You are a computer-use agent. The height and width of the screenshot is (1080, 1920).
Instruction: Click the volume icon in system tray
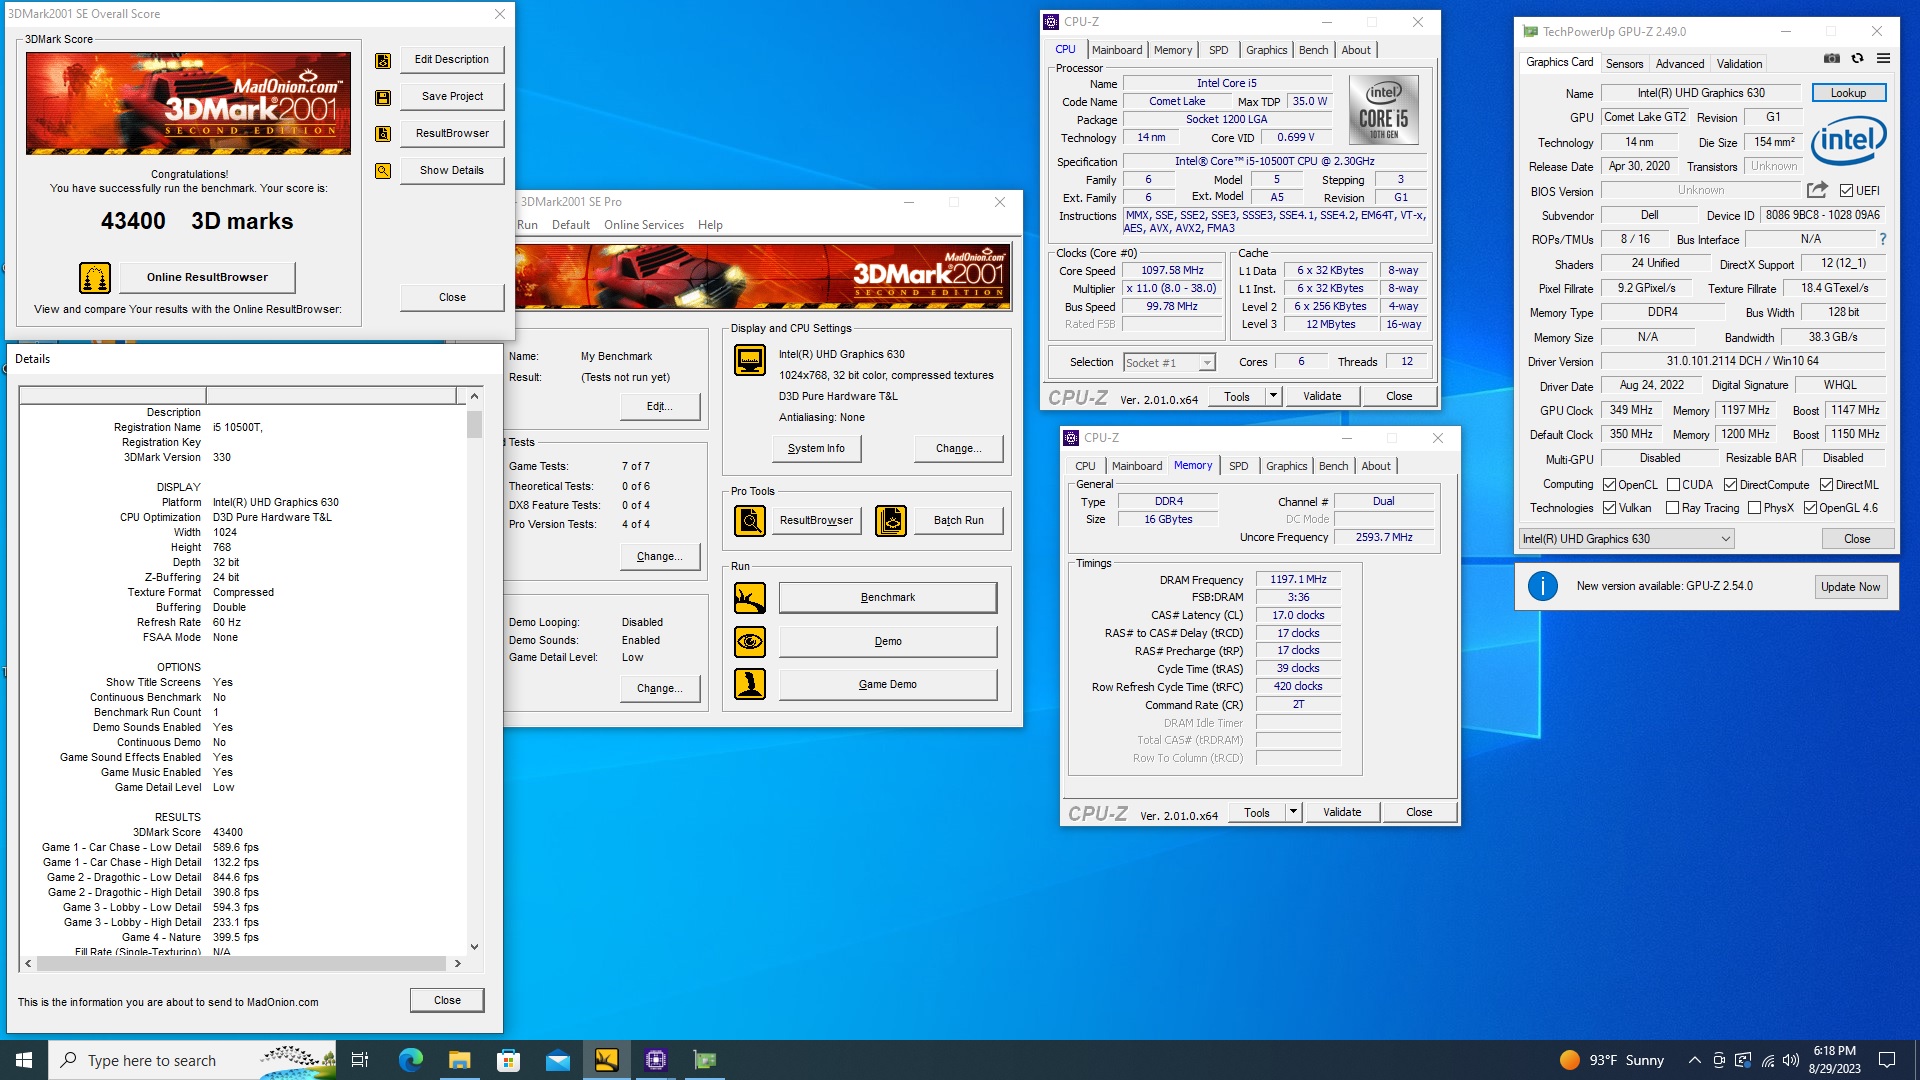click(1790, 1060)
